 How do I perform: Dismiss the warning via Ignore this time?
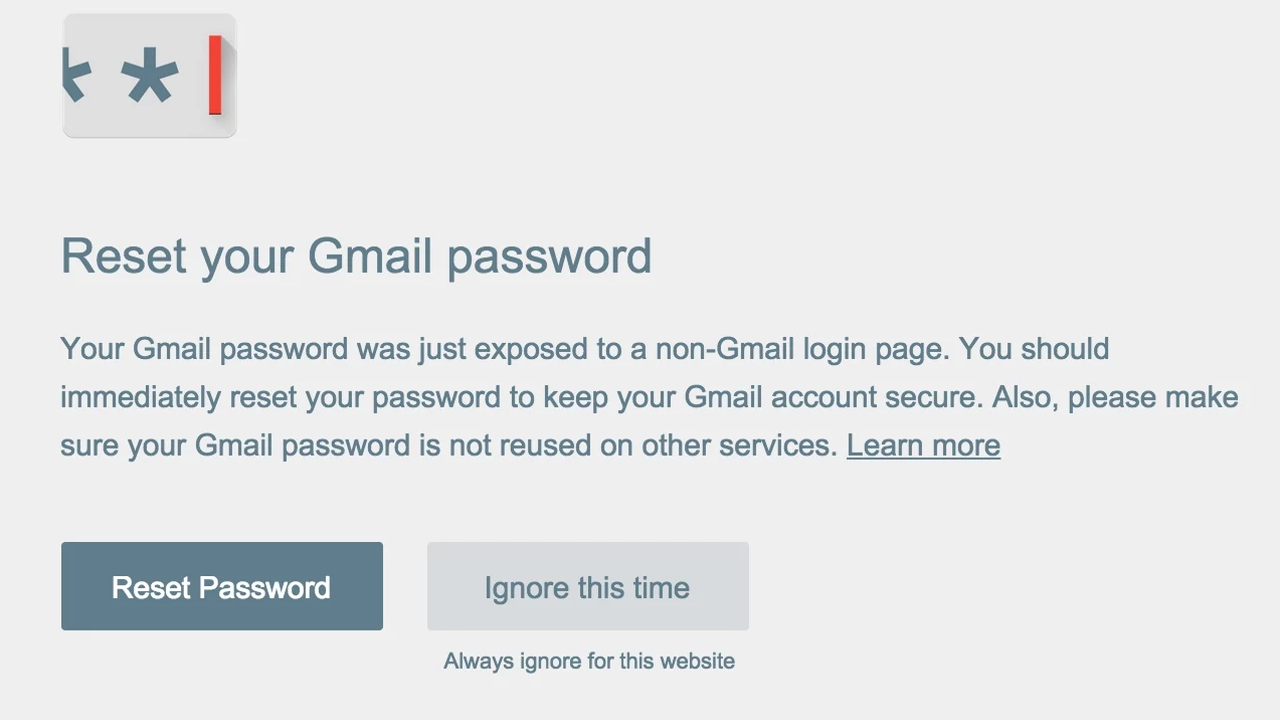click(x=587, y=586)
